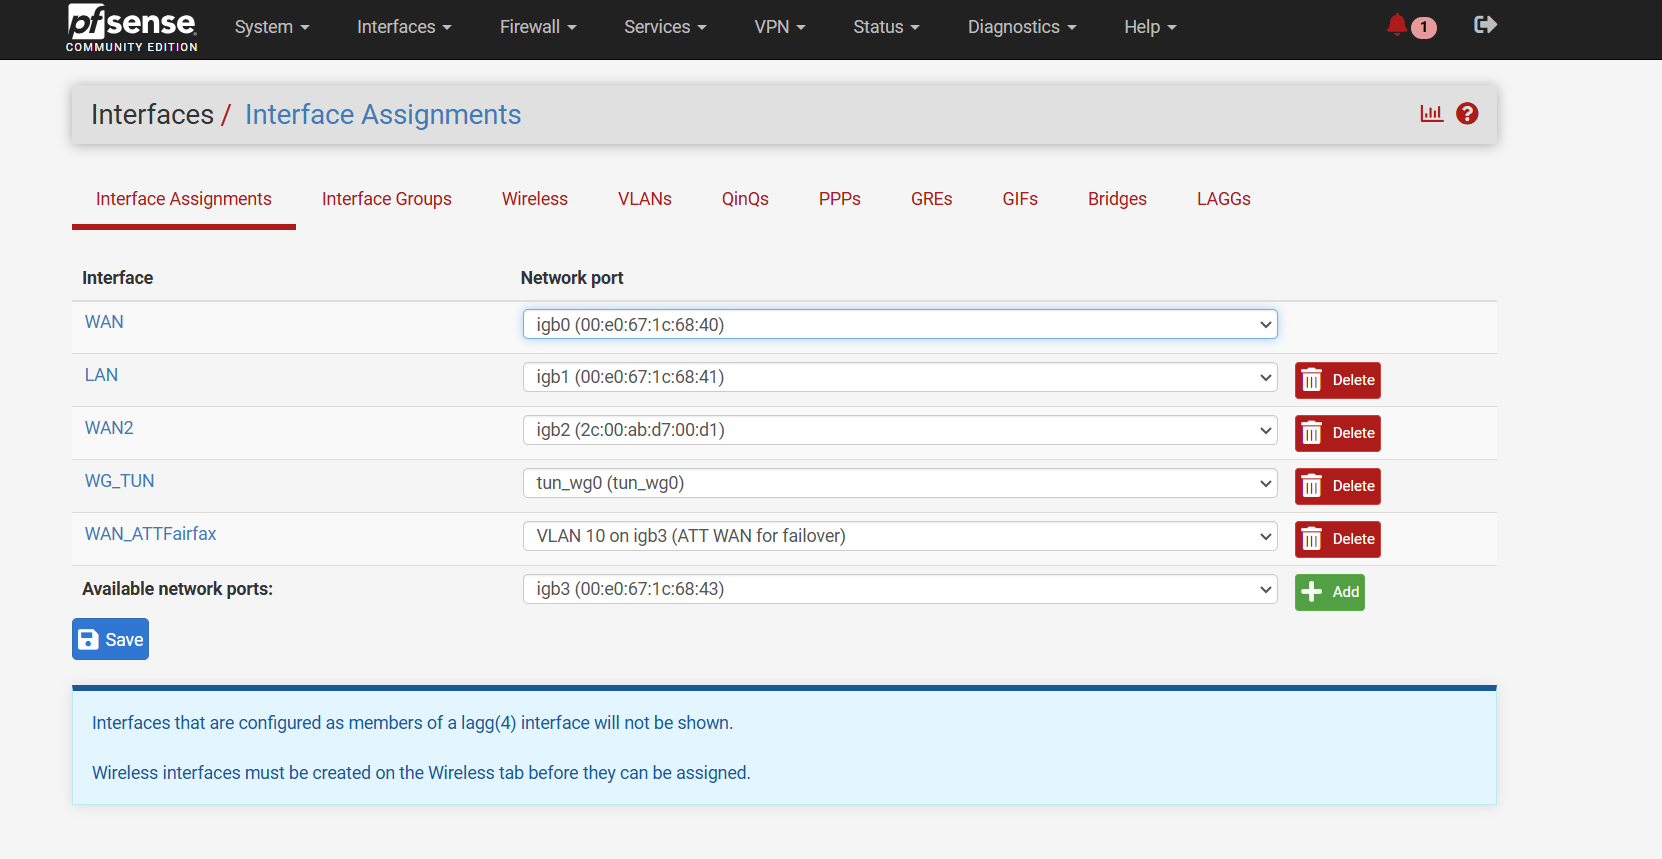Switch to the GREs tab
This screenshot has width=1662, height=859.
[932, 199]
